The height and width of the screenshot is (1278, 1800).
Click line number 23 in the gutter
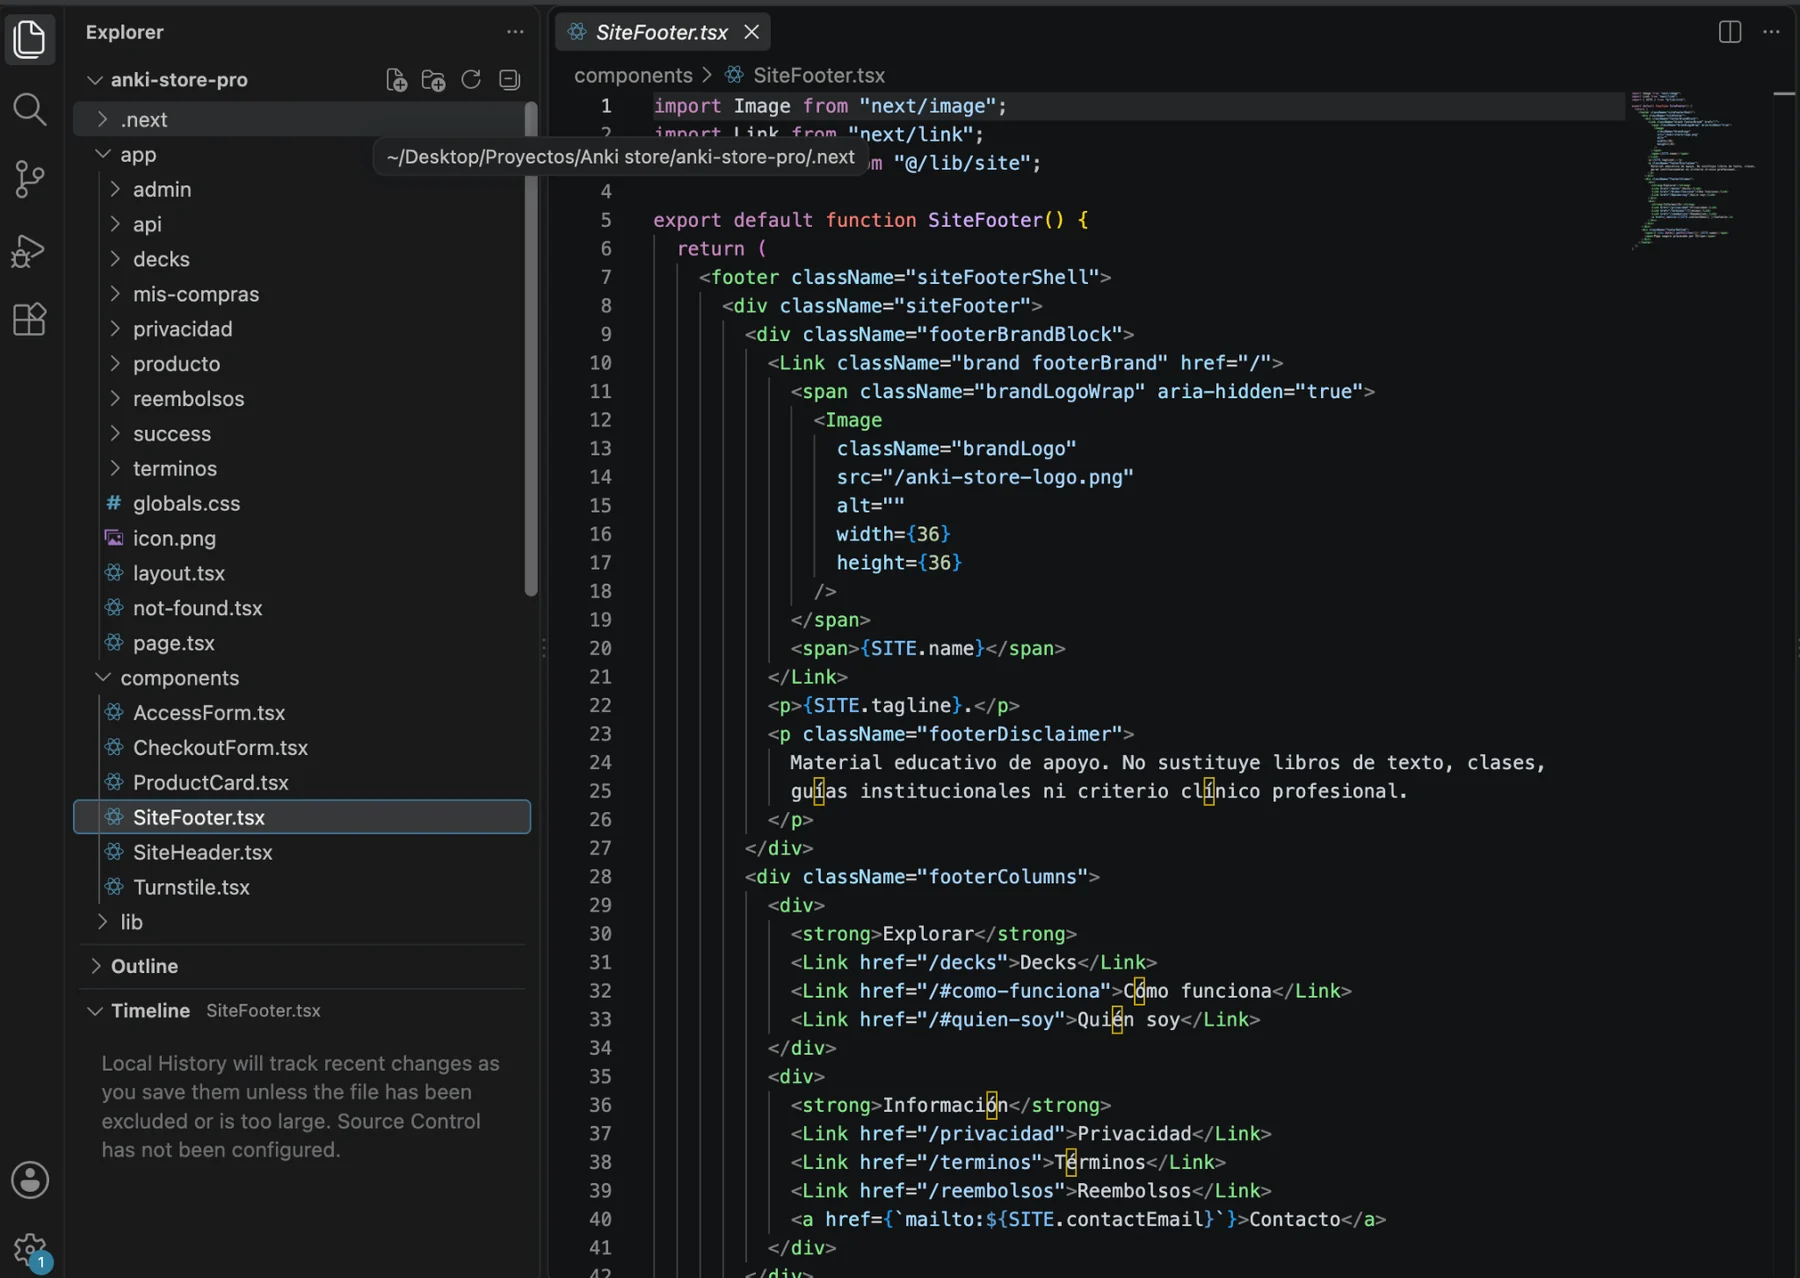pyautogui.click(x=600, y=734)
